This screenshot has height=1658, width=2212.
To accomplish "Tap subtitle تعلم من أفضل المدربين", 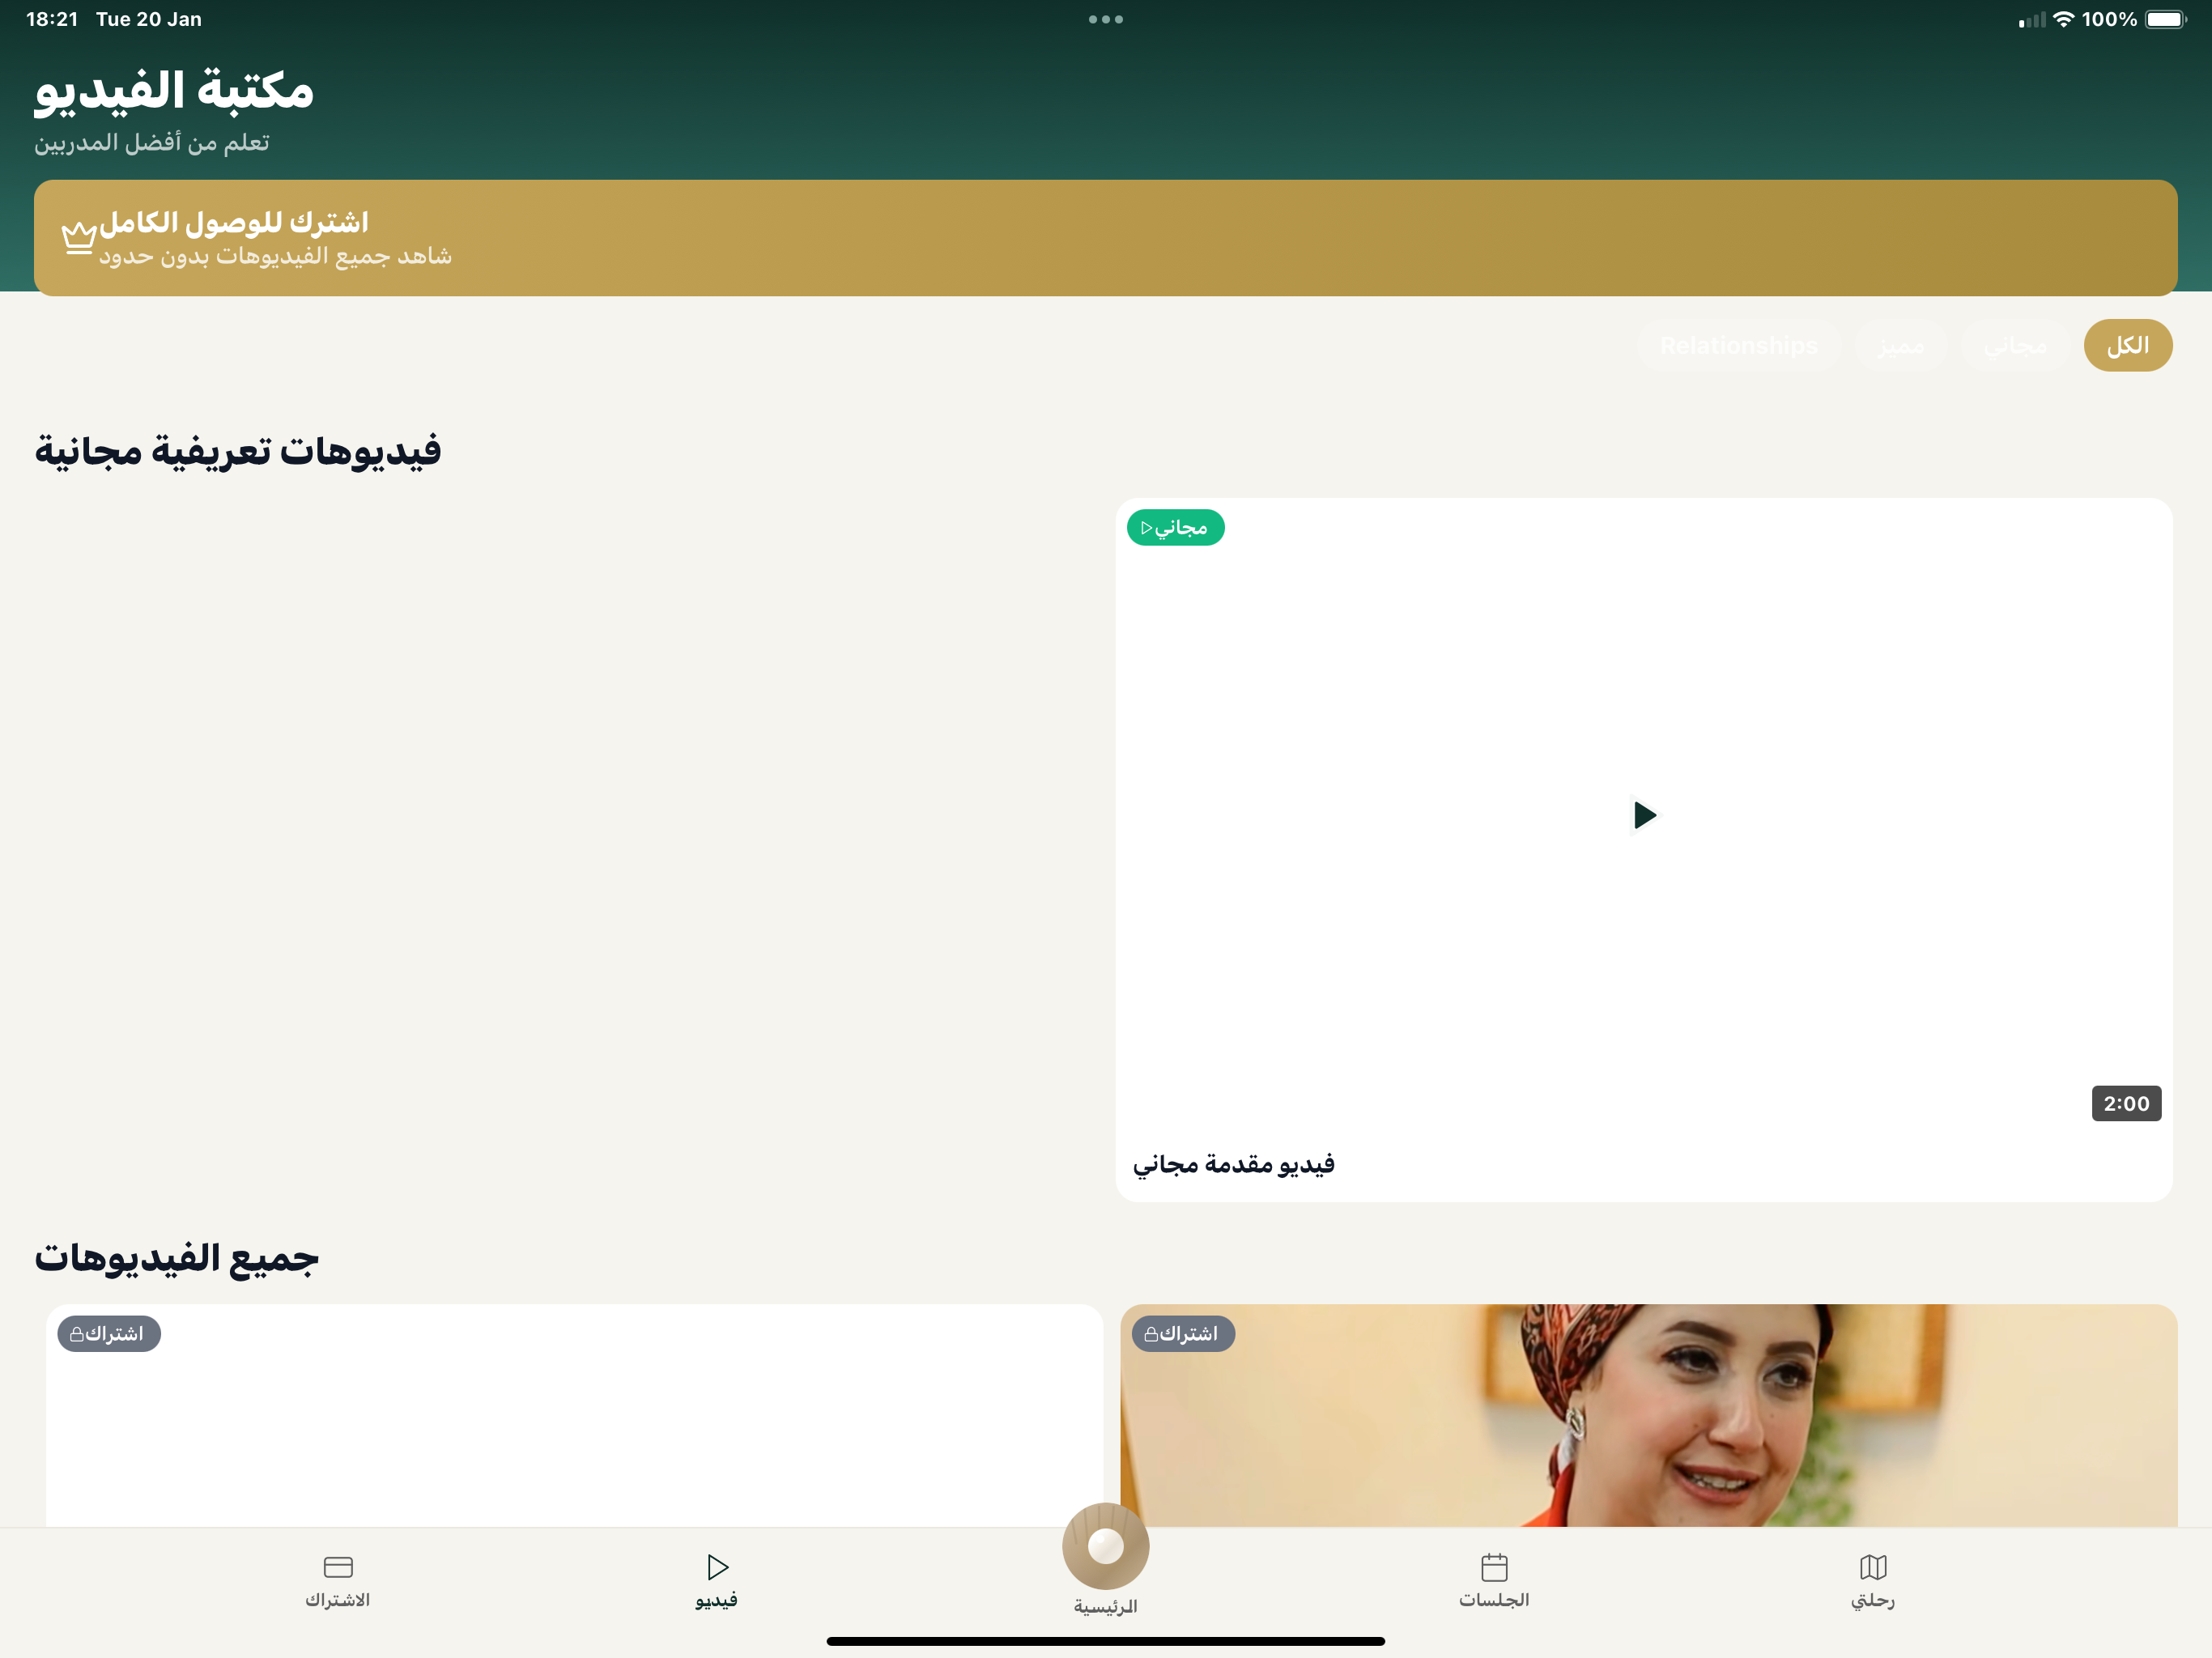I will 152,142.
